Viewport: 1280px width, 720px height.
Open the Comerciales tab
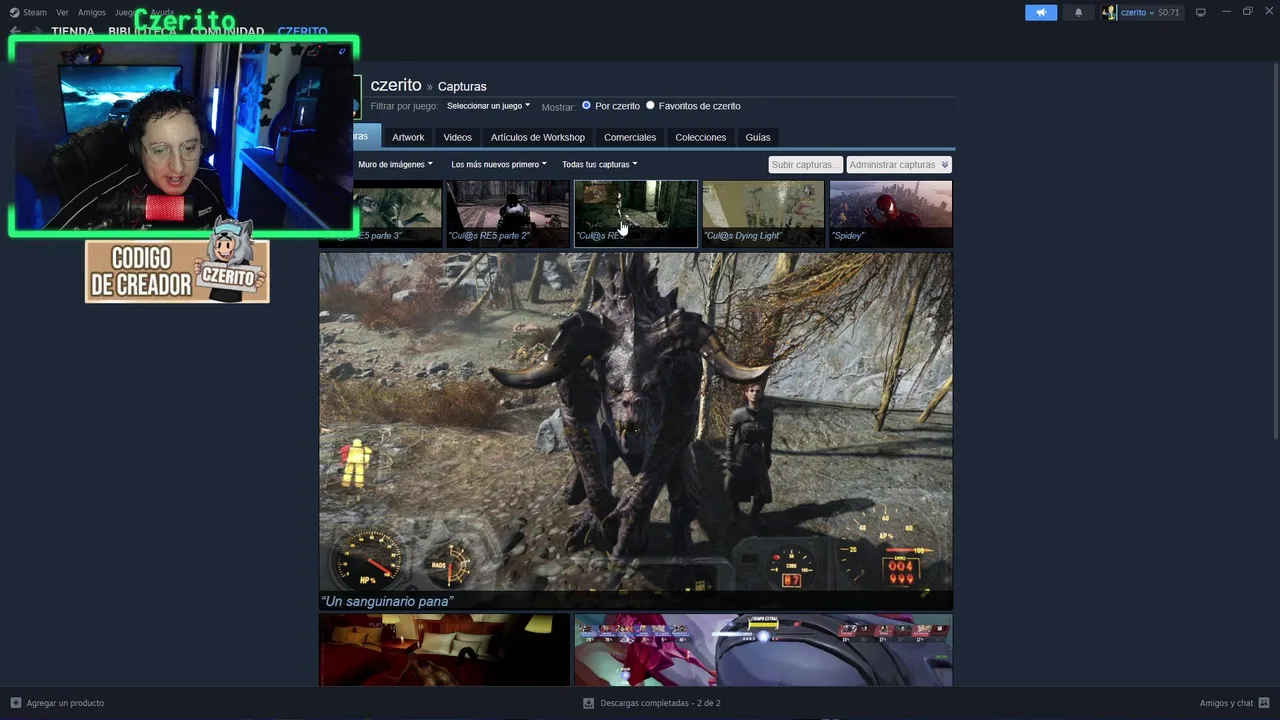pos(630,137)
